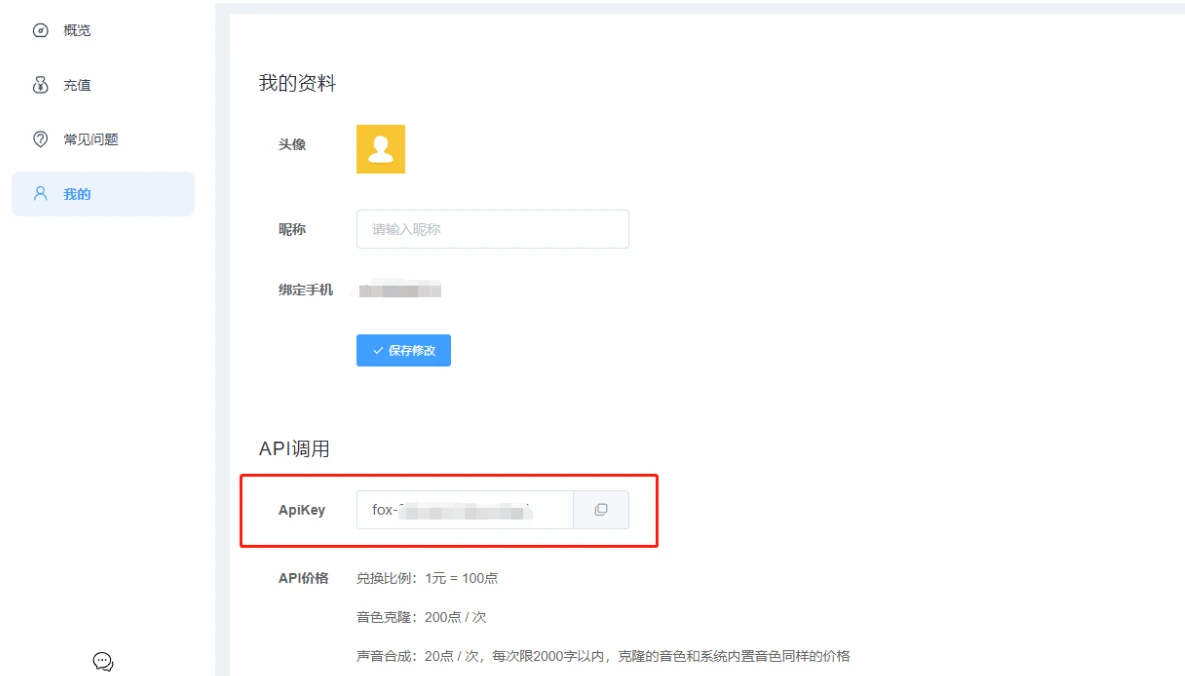Screen dimensions: 1185x676
Task: Open the 充值 recharge page
Action: coord(76,84)
